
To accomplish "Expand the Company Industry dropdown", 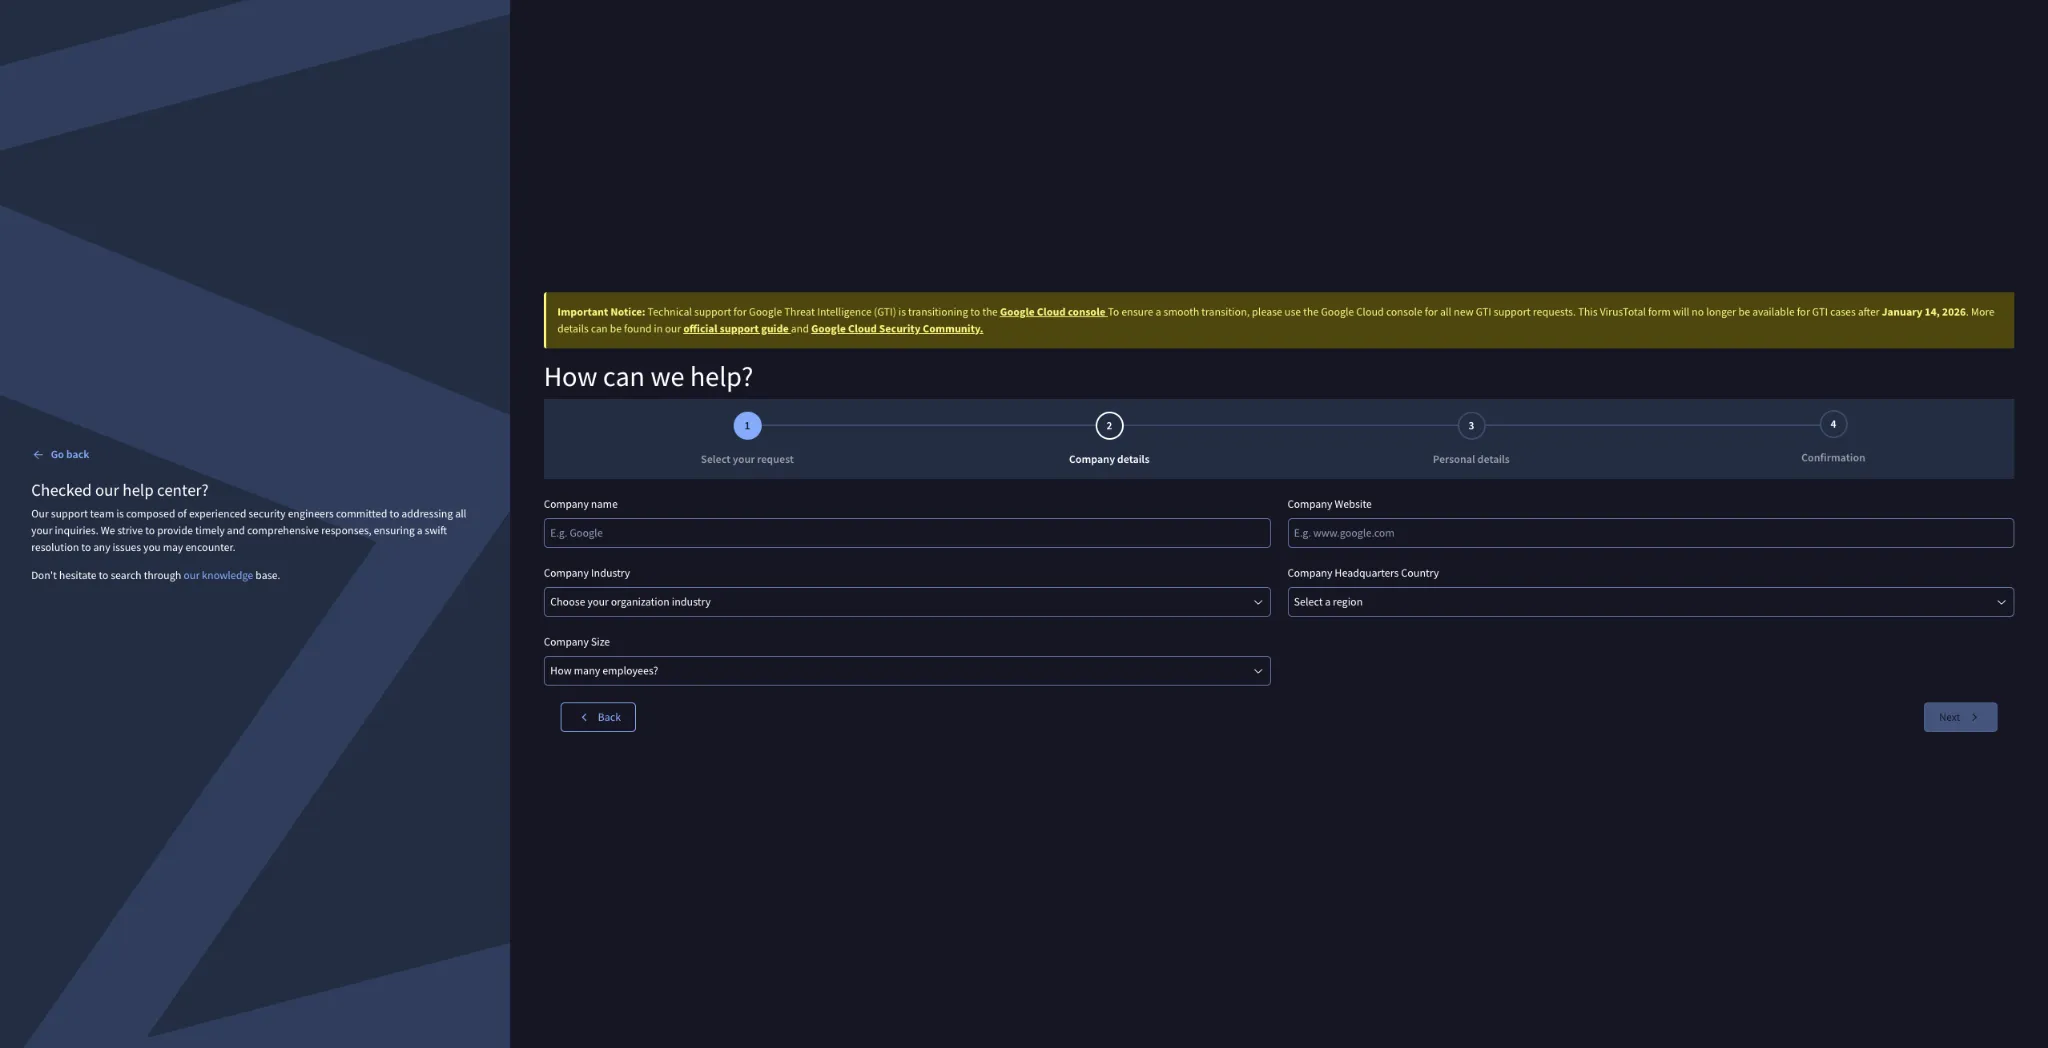I will click(x=907, y=602).
